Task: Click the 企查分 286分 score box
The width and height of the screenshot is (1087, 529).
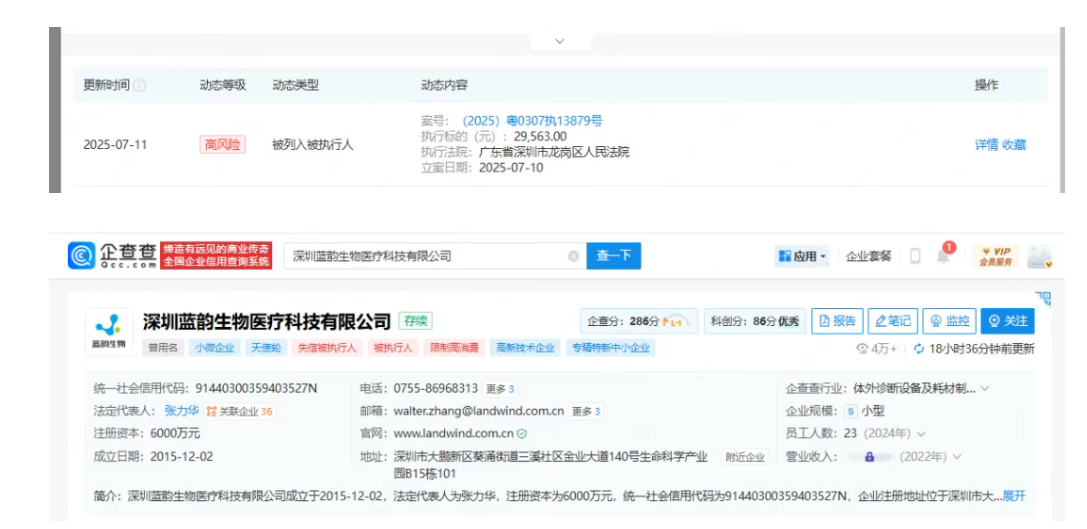Action: click(638, 322)
